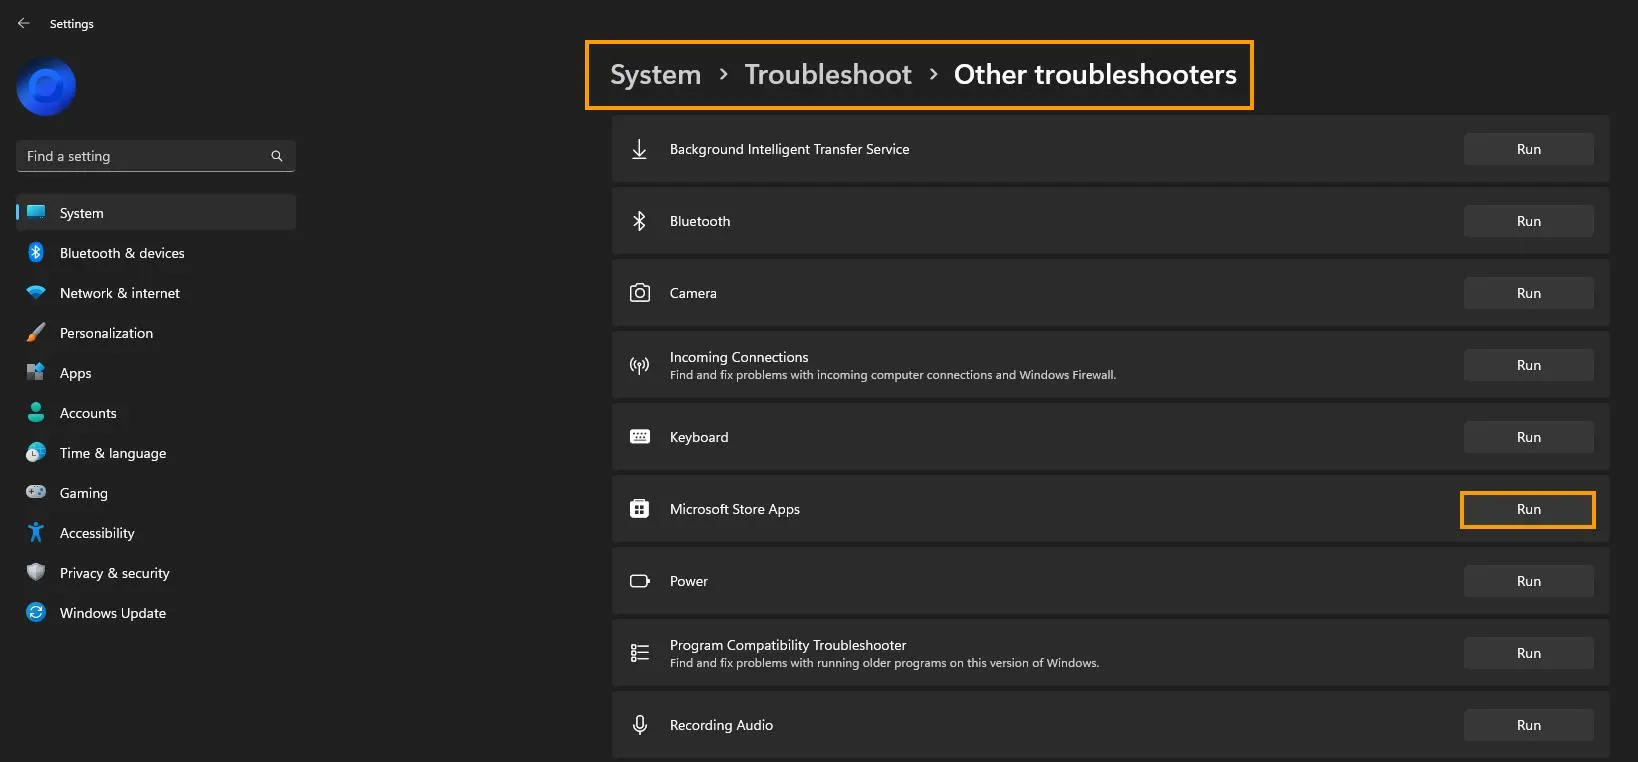Click the Keyboard troubleshooter icon
The image size is (1638, 762).
(640, 437)
